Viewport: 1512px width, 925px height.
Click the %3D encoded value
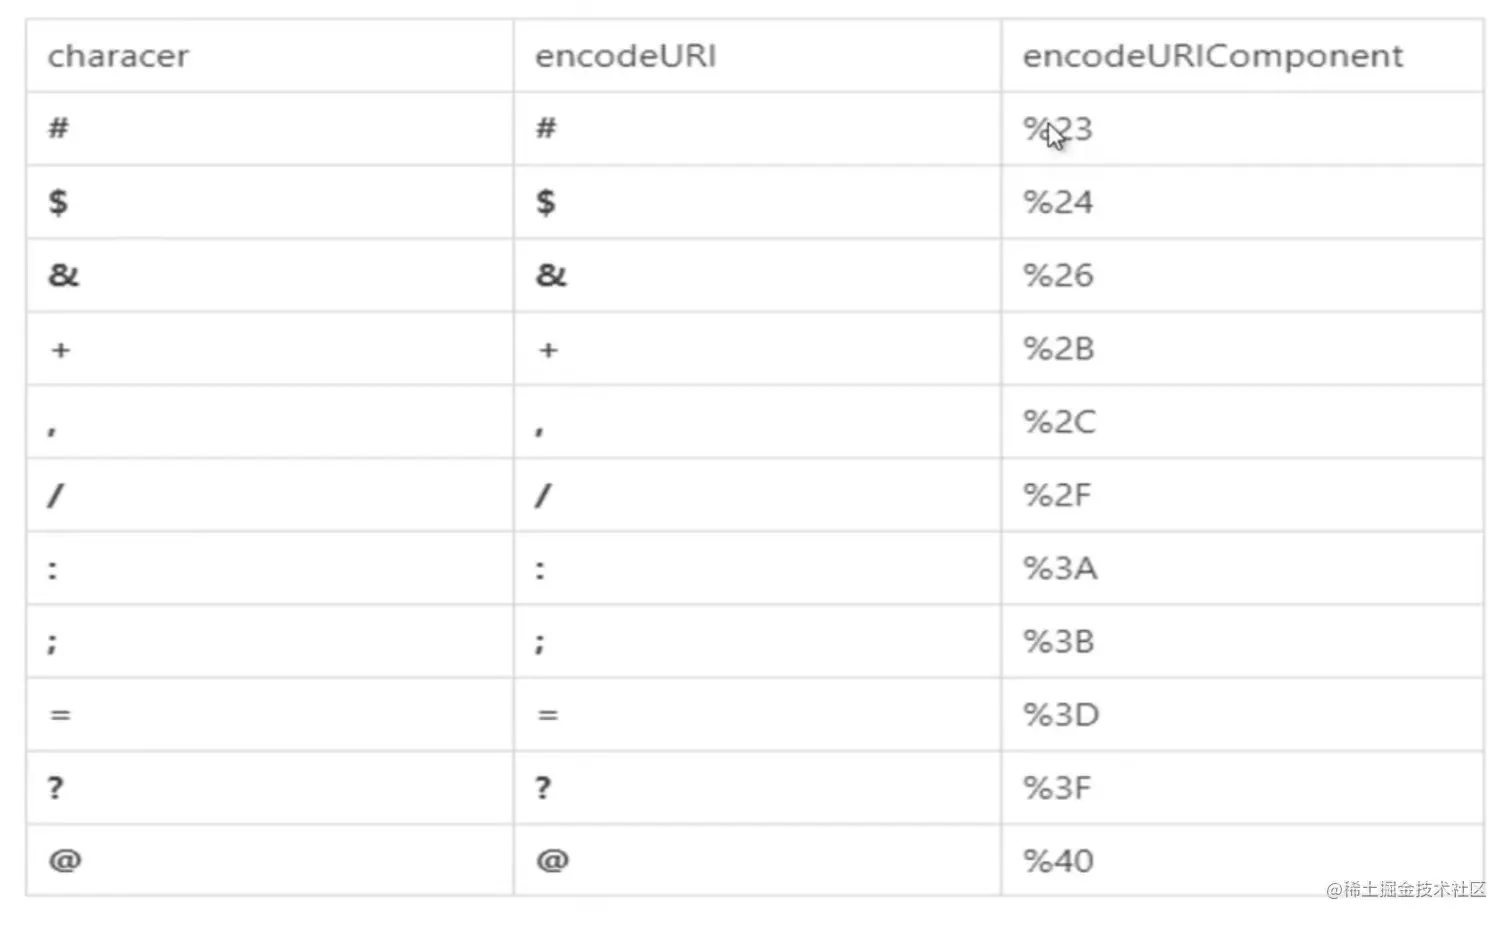click(x=1060, y=715)
